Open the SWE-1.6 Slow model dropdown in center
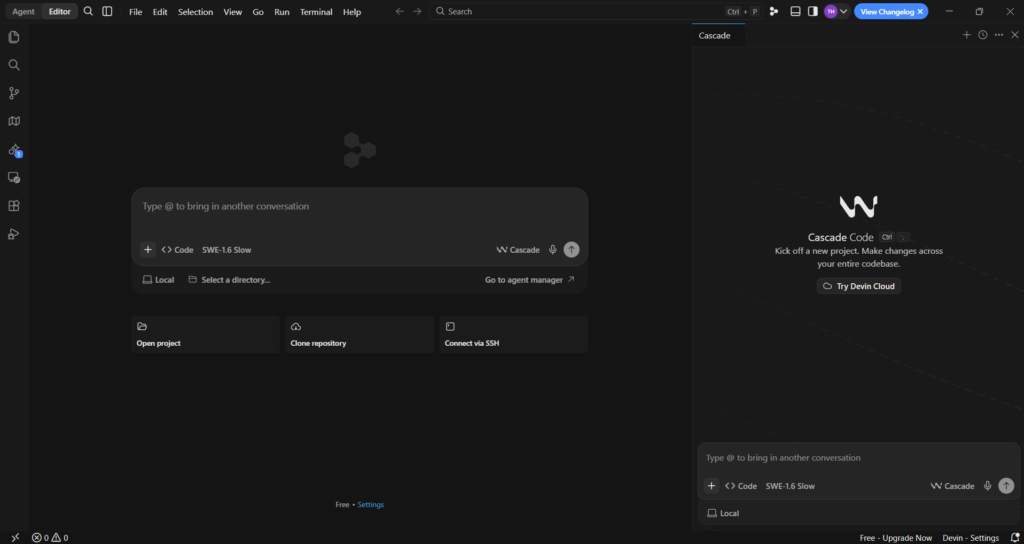1024x544 pixels. pos(227,249)
